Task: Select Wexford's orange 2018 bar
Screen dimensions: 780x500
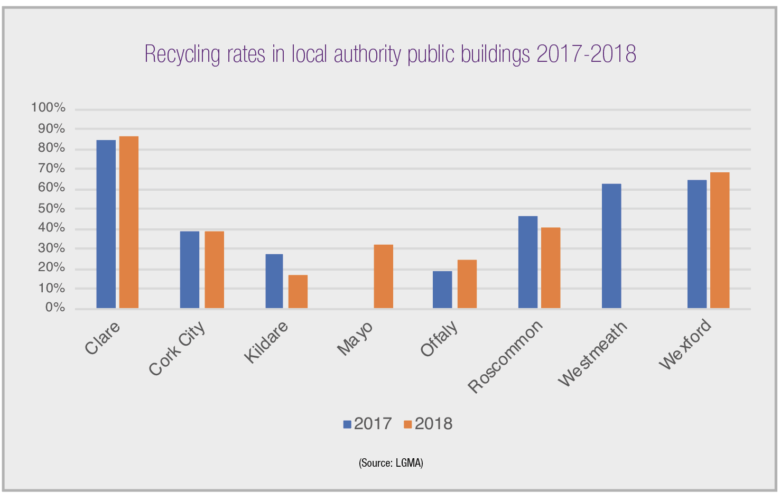Action: [720, 240]
